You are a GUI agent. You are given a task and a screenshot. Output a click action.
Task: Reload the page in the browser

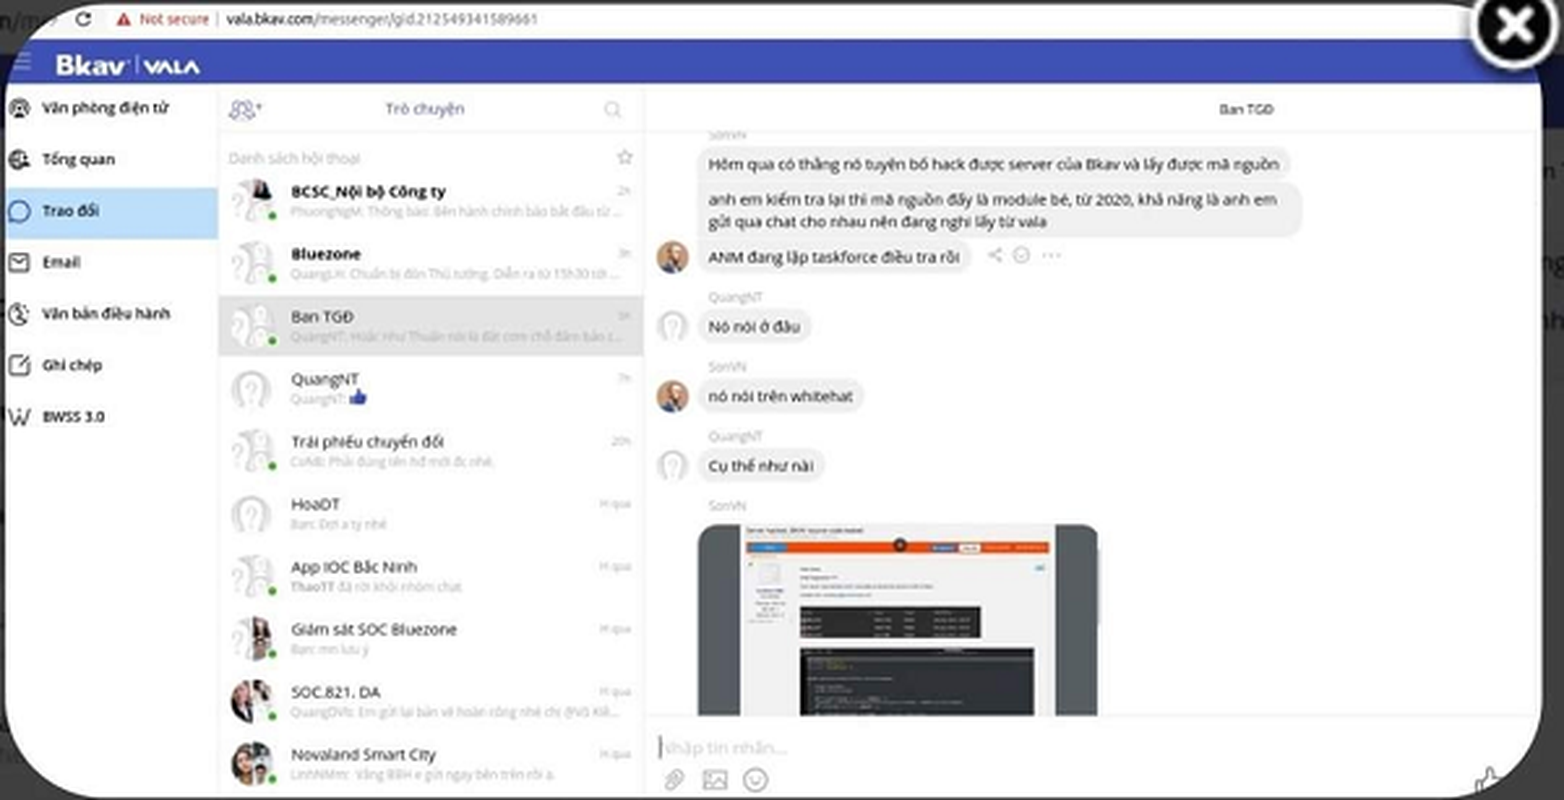click(84, 19)
